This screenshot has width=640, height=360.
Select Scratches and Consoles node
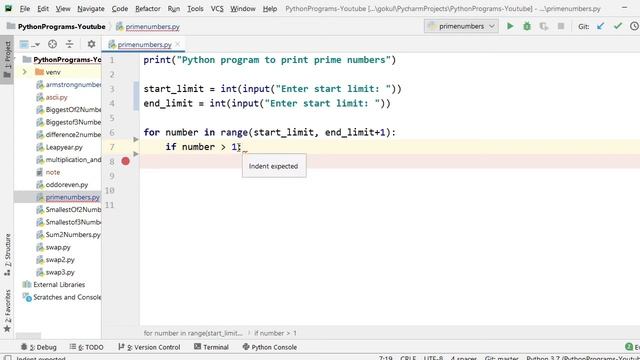point(67,297)
